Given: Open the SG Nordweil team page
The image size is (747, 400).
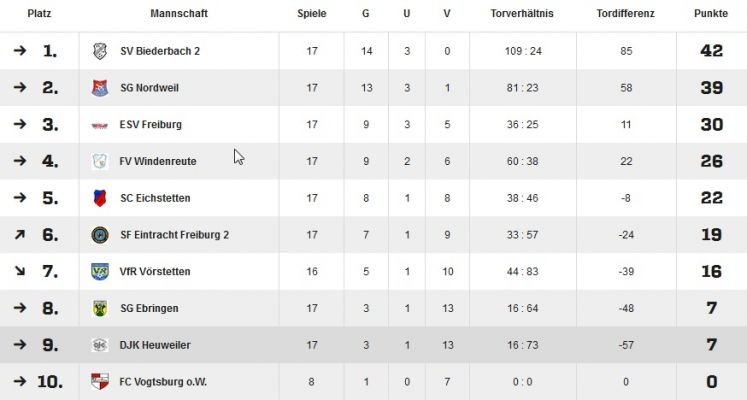Looking at the screenshot, I should [149, 88].
